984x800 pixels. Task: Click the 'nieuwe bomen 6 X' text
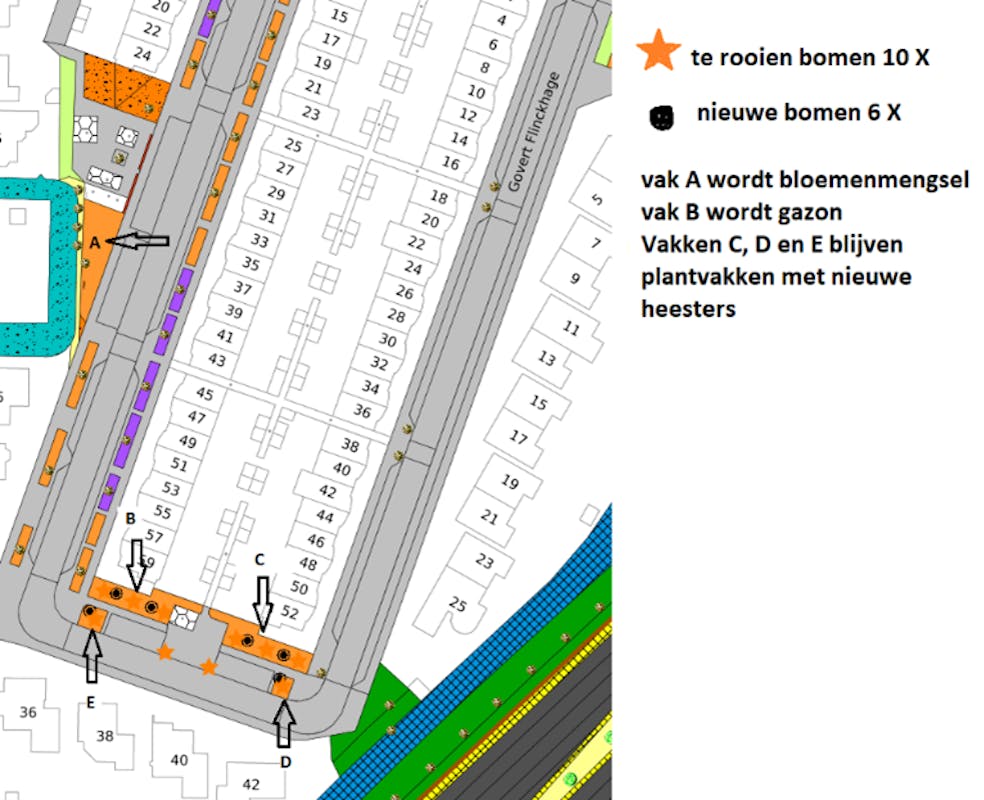(798, 113)
